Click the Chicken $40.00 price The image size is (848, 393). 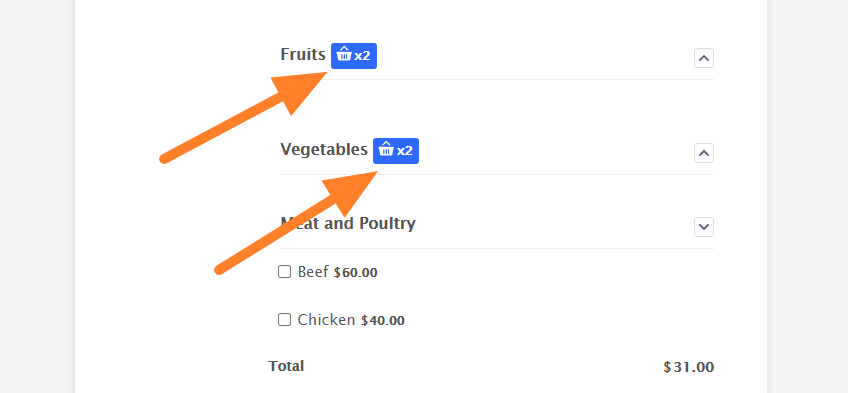click(382, 321)
